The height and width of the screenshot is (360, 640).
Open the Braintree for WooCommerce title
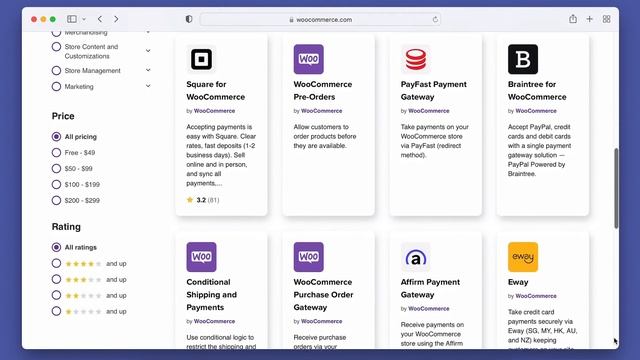click(x=537, y=91)
